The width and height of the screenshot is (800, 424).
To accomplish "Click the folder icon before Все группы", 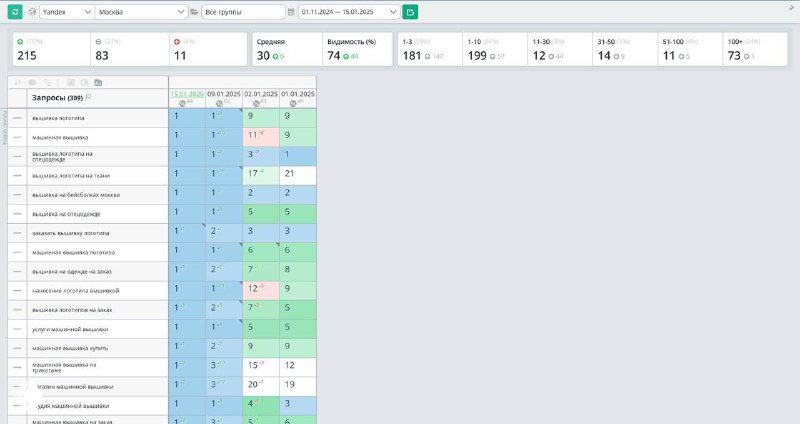I will (194, 12).
